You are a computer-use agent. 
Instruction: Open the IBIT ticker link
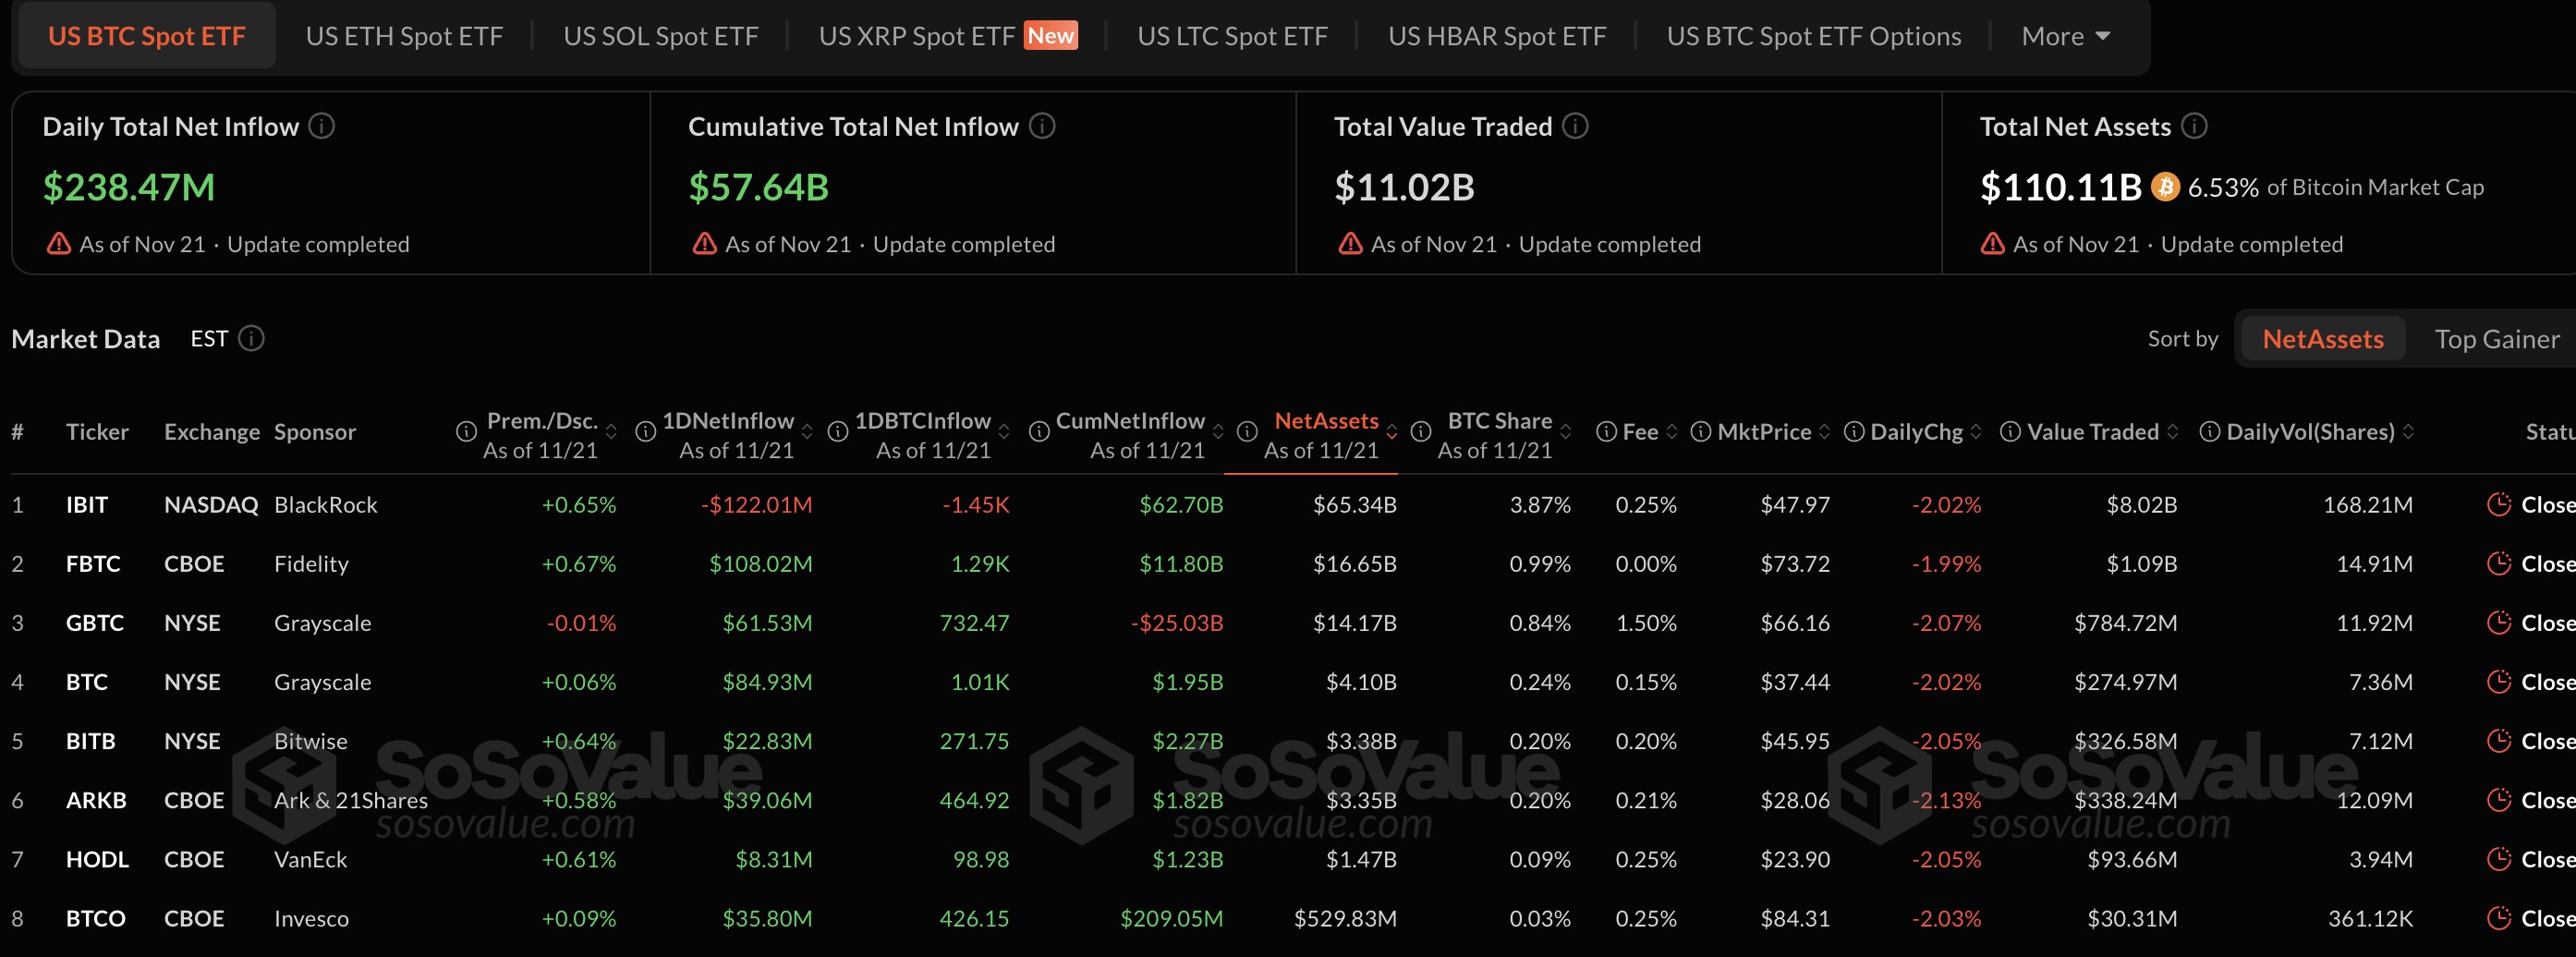tap(87, 504)
